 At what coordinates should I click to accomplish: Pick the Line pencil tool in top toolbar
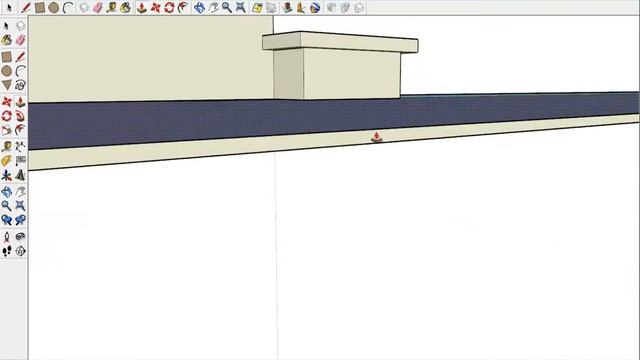click(x=26, y=7)
